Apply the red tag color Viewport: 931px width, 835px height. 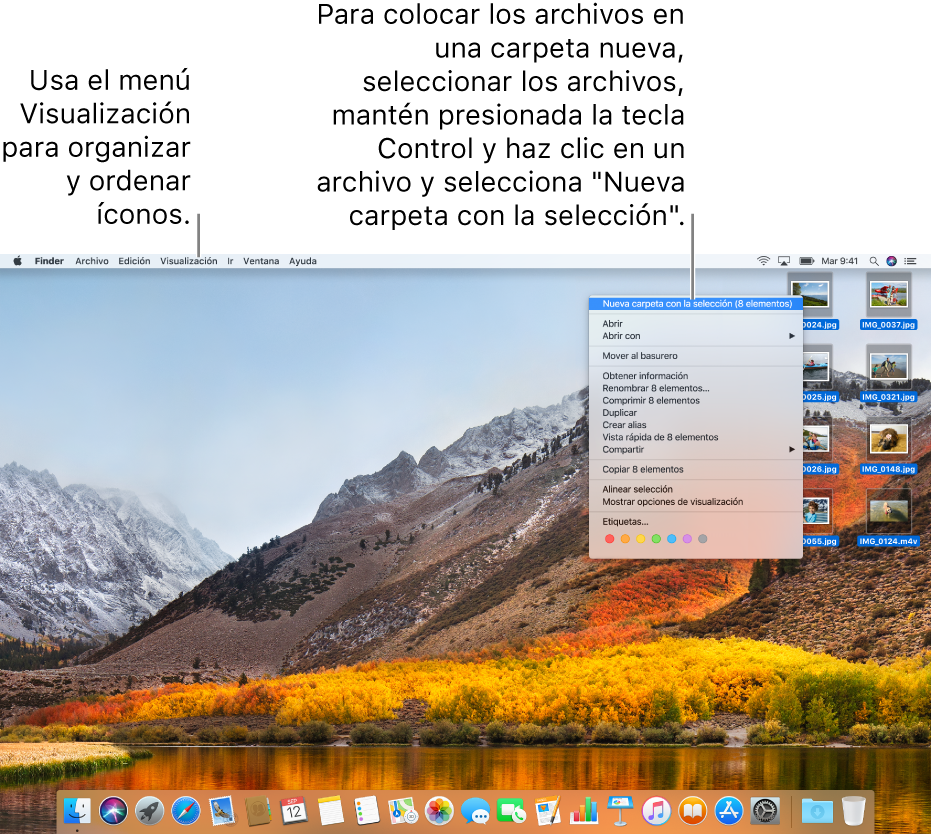click(609, 539)
